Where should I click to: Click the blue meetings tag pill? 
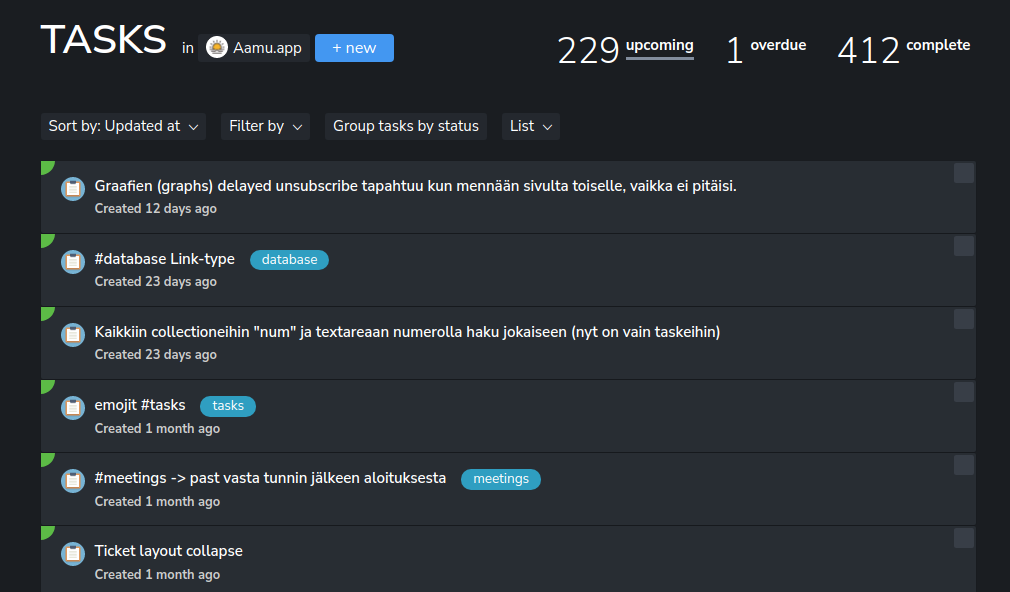click(500, 479)
